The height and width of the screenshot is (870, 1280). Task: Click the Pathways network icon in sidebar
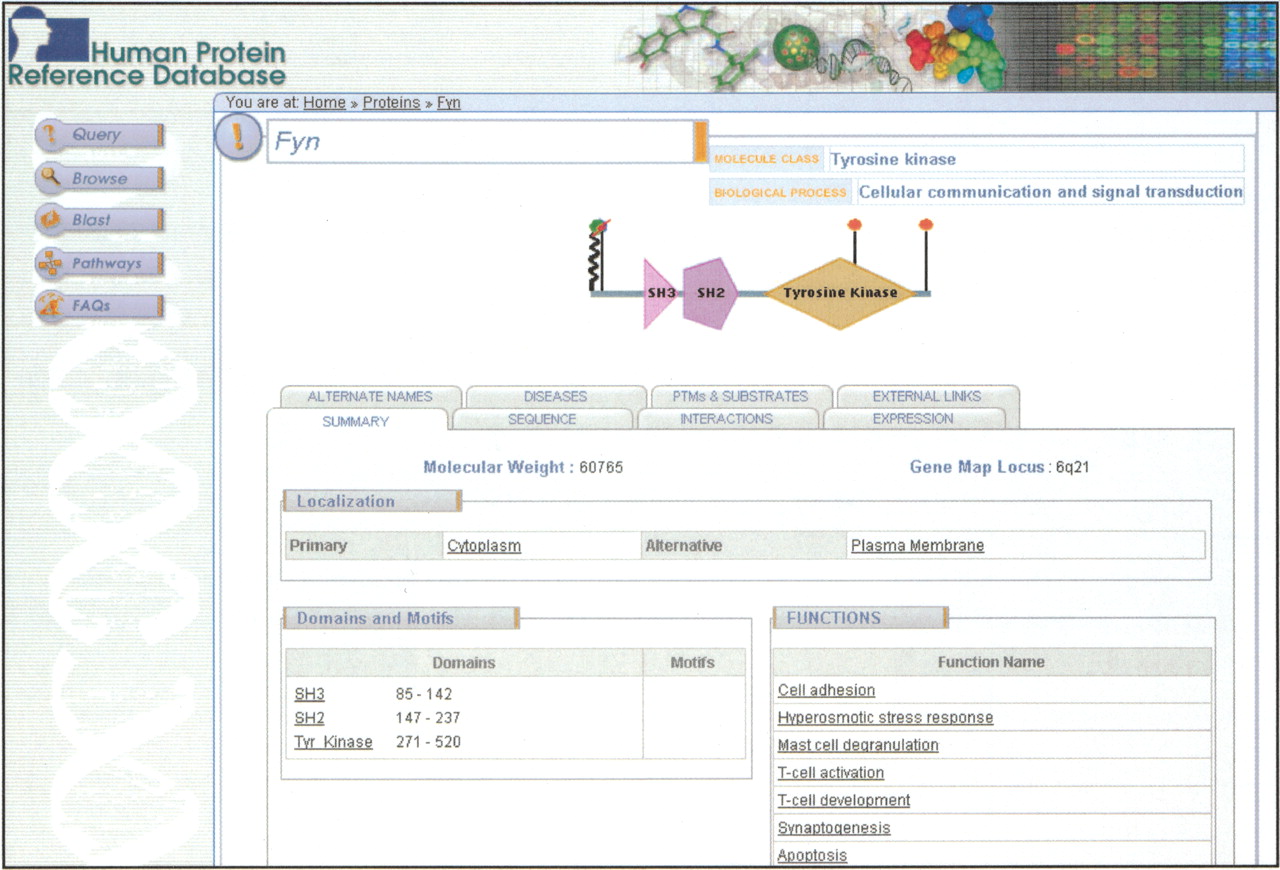(50, 264)
